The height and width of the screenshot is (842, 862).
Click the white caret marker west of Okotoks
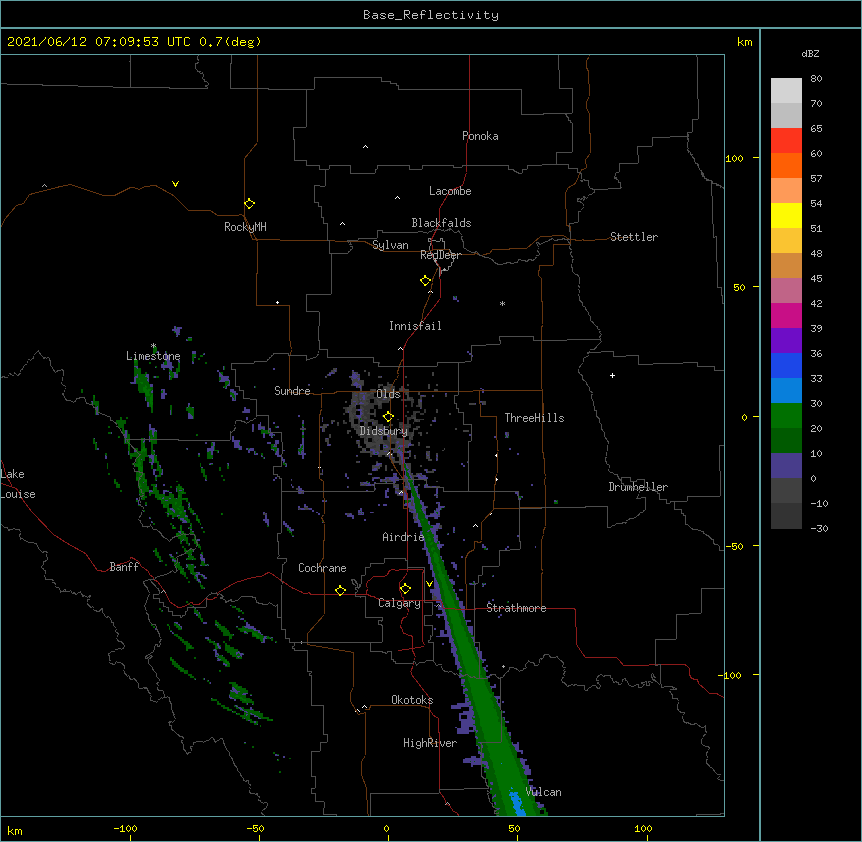pos(364,707)
